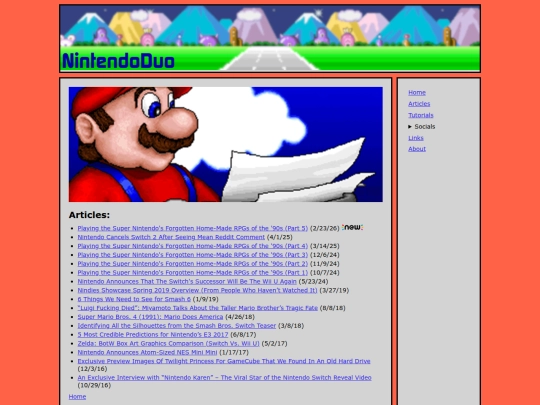Click the (2/23/26) date text
The image size is (540, 405).
tap(324, 228)
